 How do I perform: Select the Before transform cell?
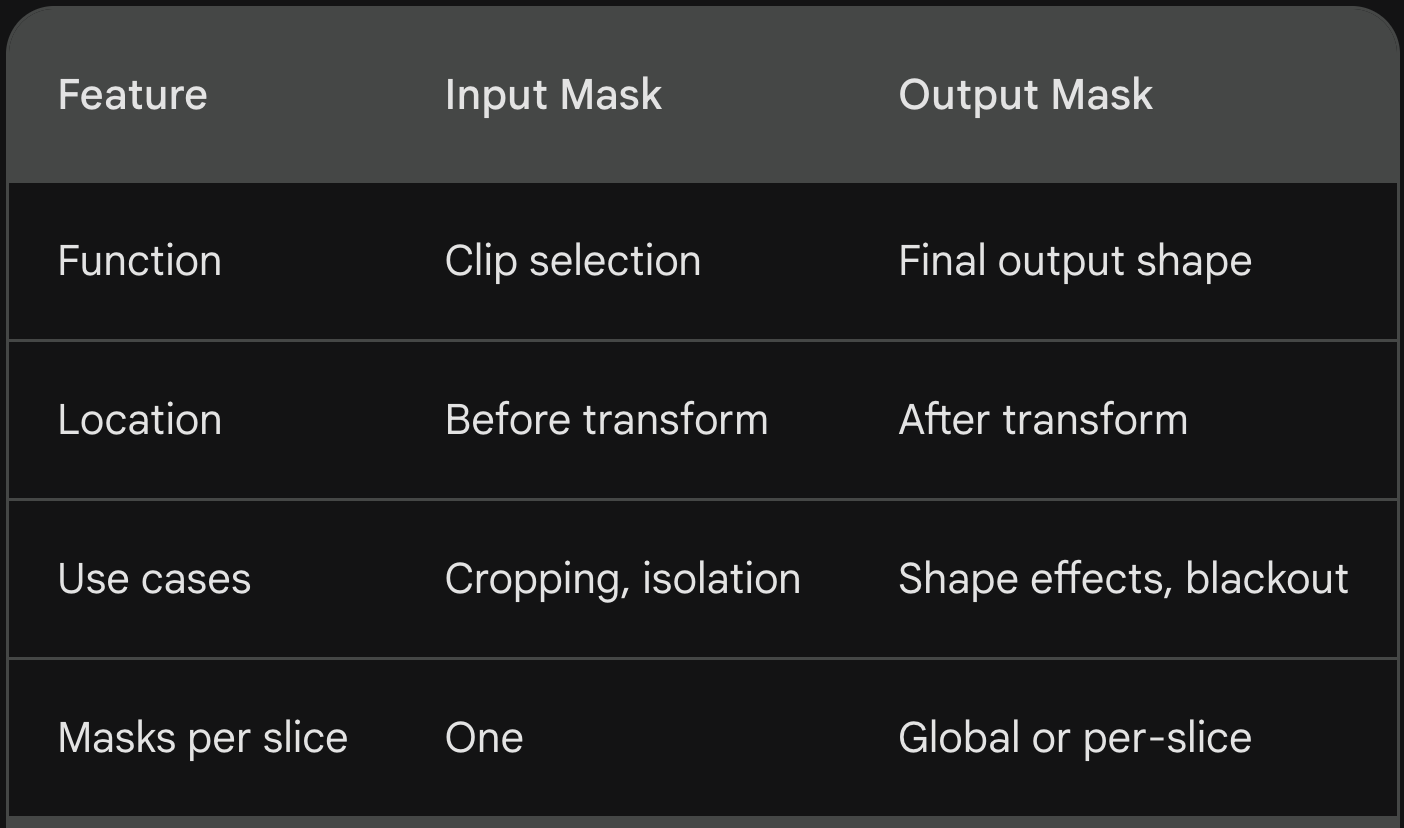click(x=606, y=420)
